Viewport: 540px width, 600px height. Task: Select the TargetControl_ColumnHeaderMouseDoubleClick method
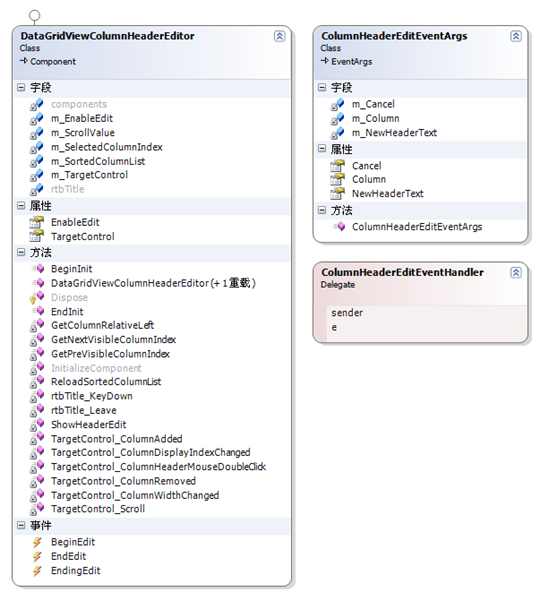158,467
